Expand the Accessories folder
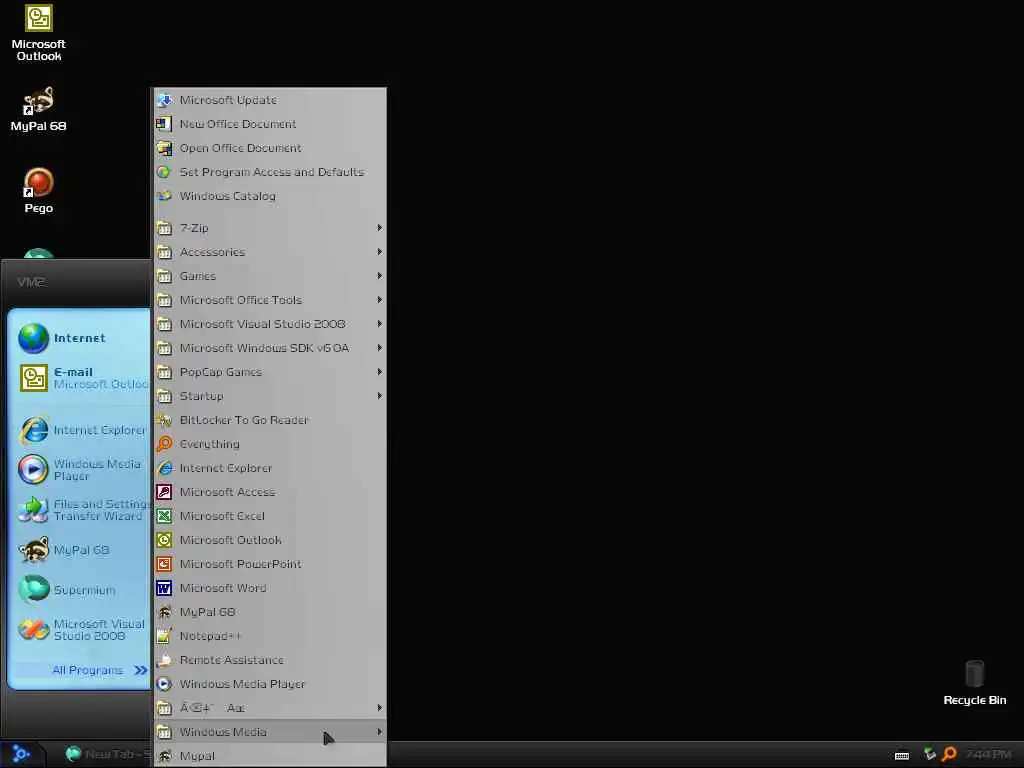 click(270, 252)
